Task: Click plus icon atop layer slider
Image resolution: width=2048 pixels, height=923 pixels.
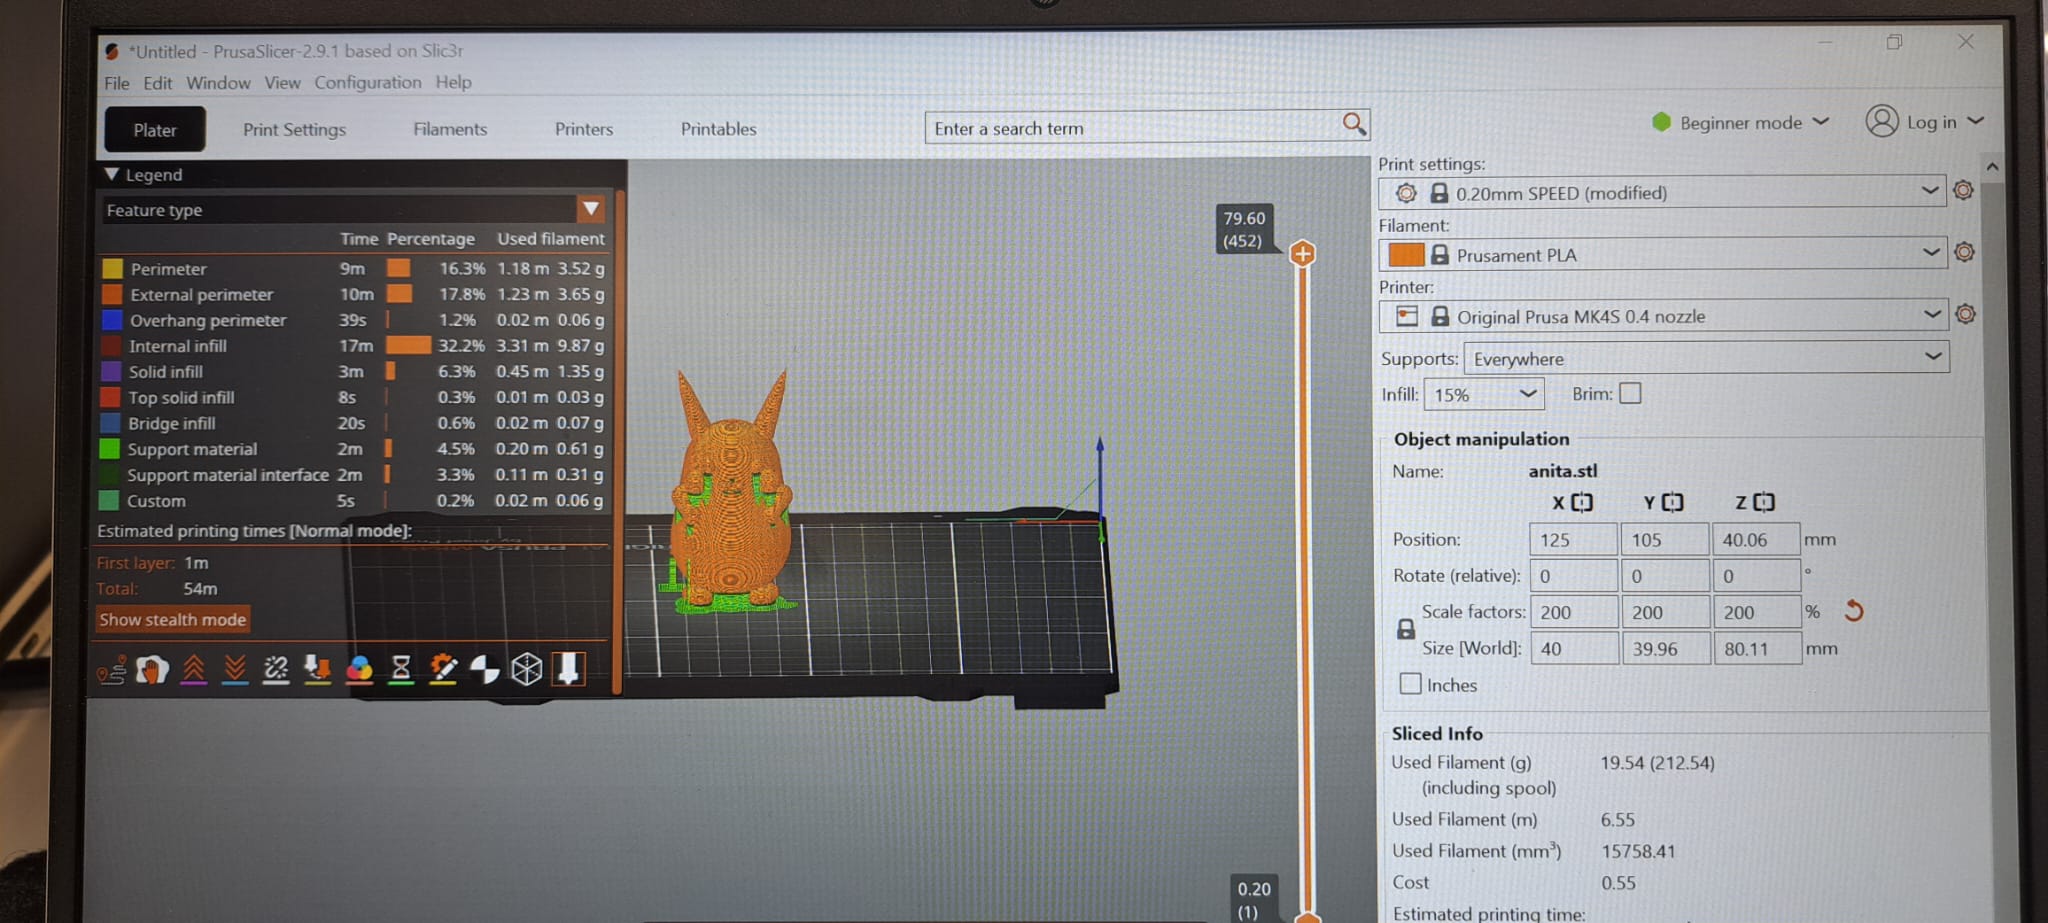Action: (x=1302, y=254)
